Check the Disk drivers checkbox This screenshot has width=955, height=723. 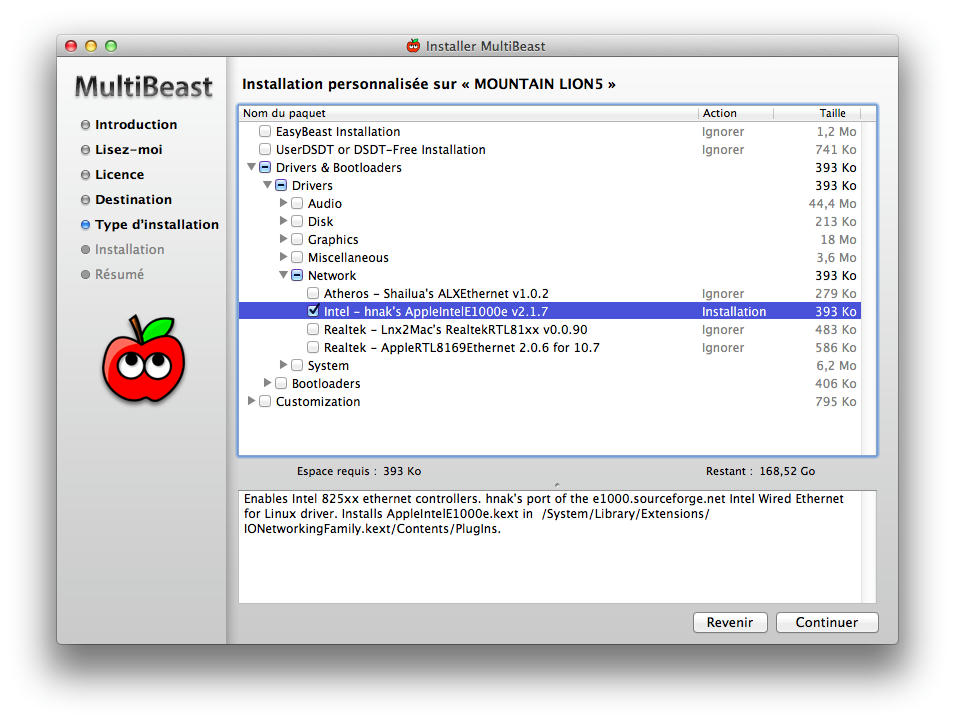point(297,221)
